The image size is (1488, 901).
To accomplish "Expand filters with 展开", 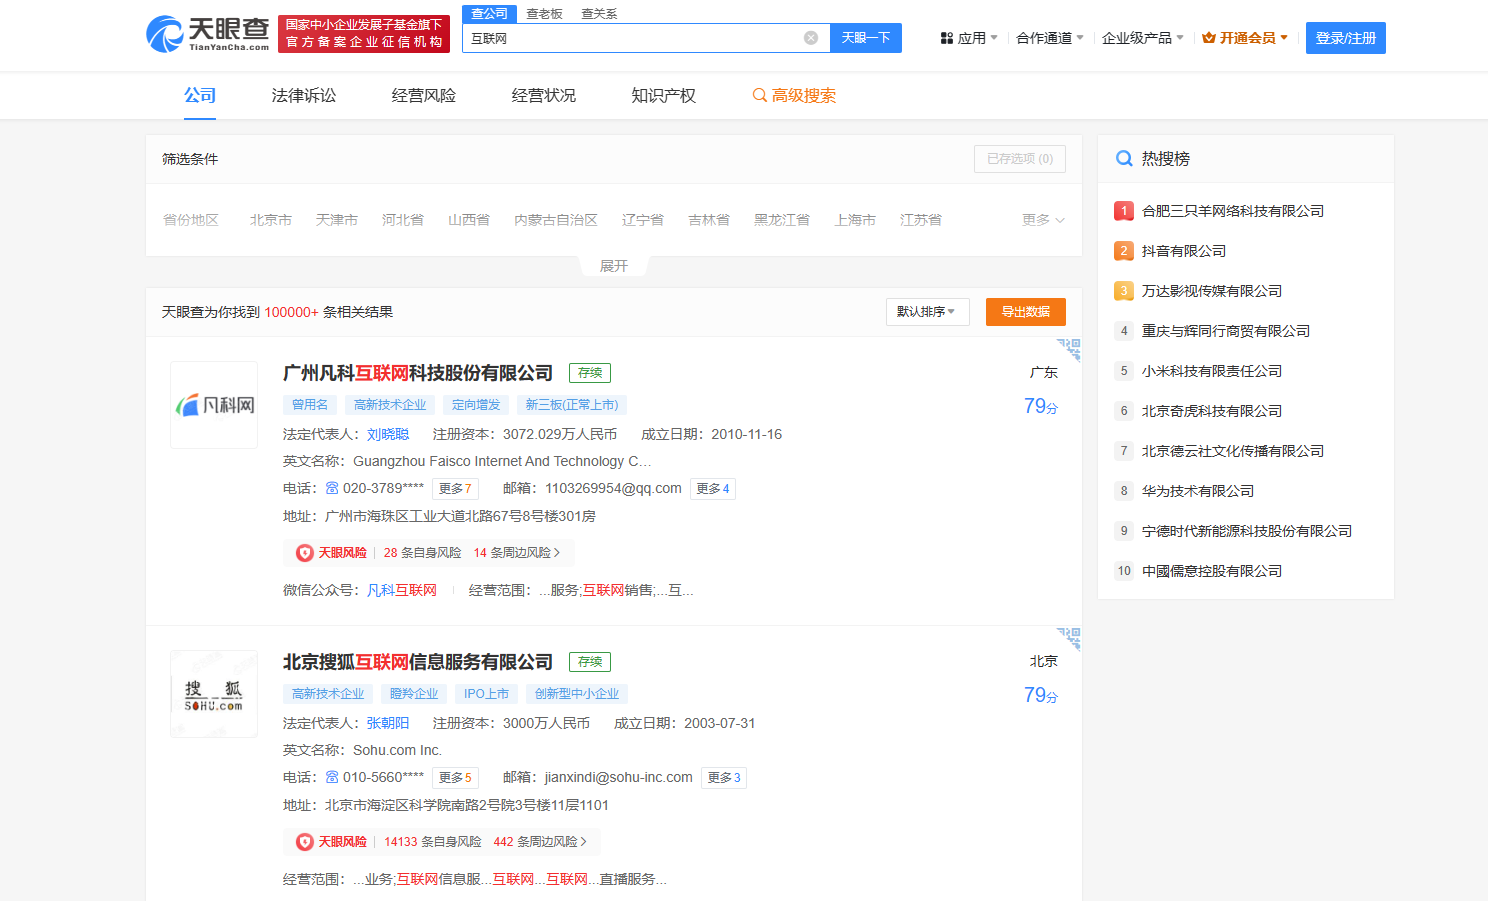I will tap(614, 266).
